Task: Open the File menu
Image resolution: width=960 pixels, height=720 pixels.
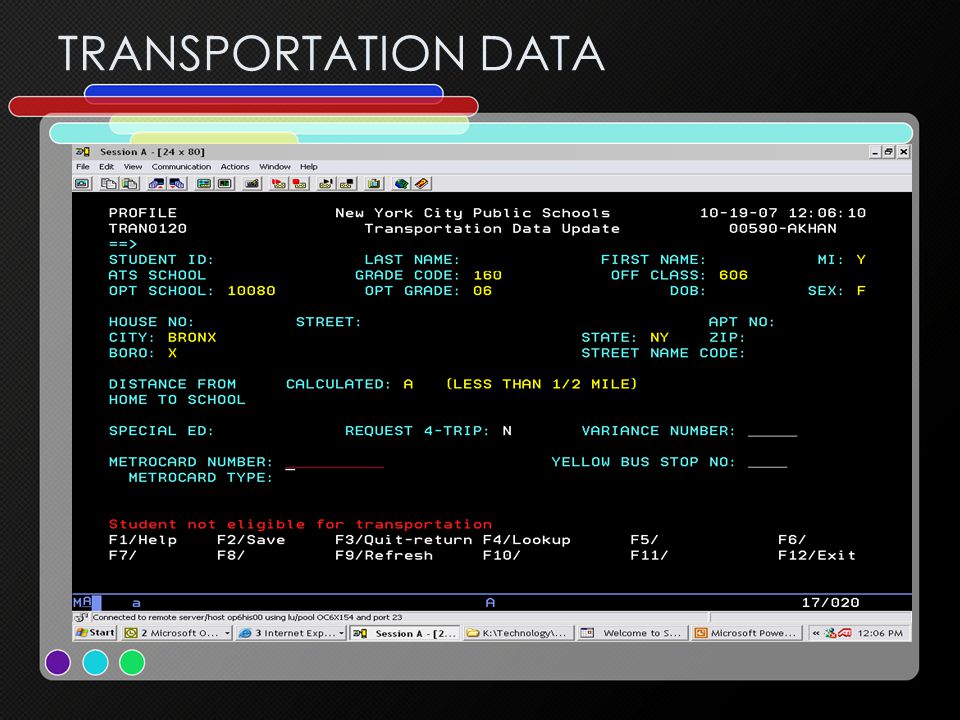Action: pos(83,167)
